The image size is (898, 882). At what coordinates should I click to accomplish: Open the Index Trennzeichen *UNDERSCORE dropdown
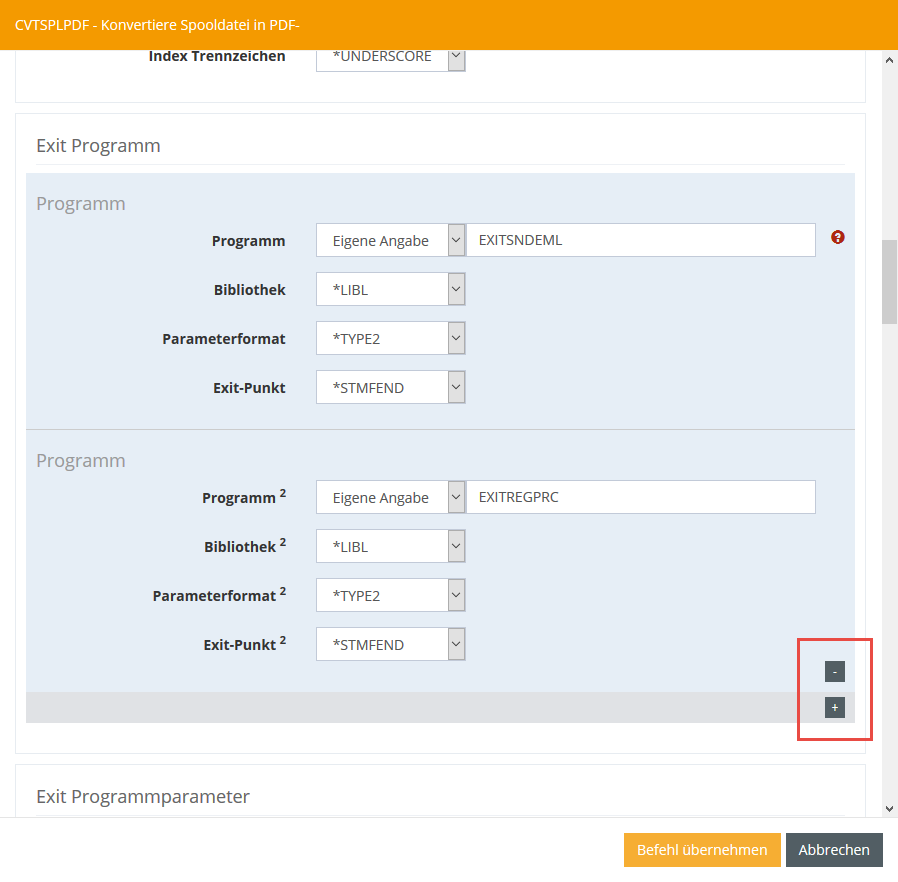(391, 57)
